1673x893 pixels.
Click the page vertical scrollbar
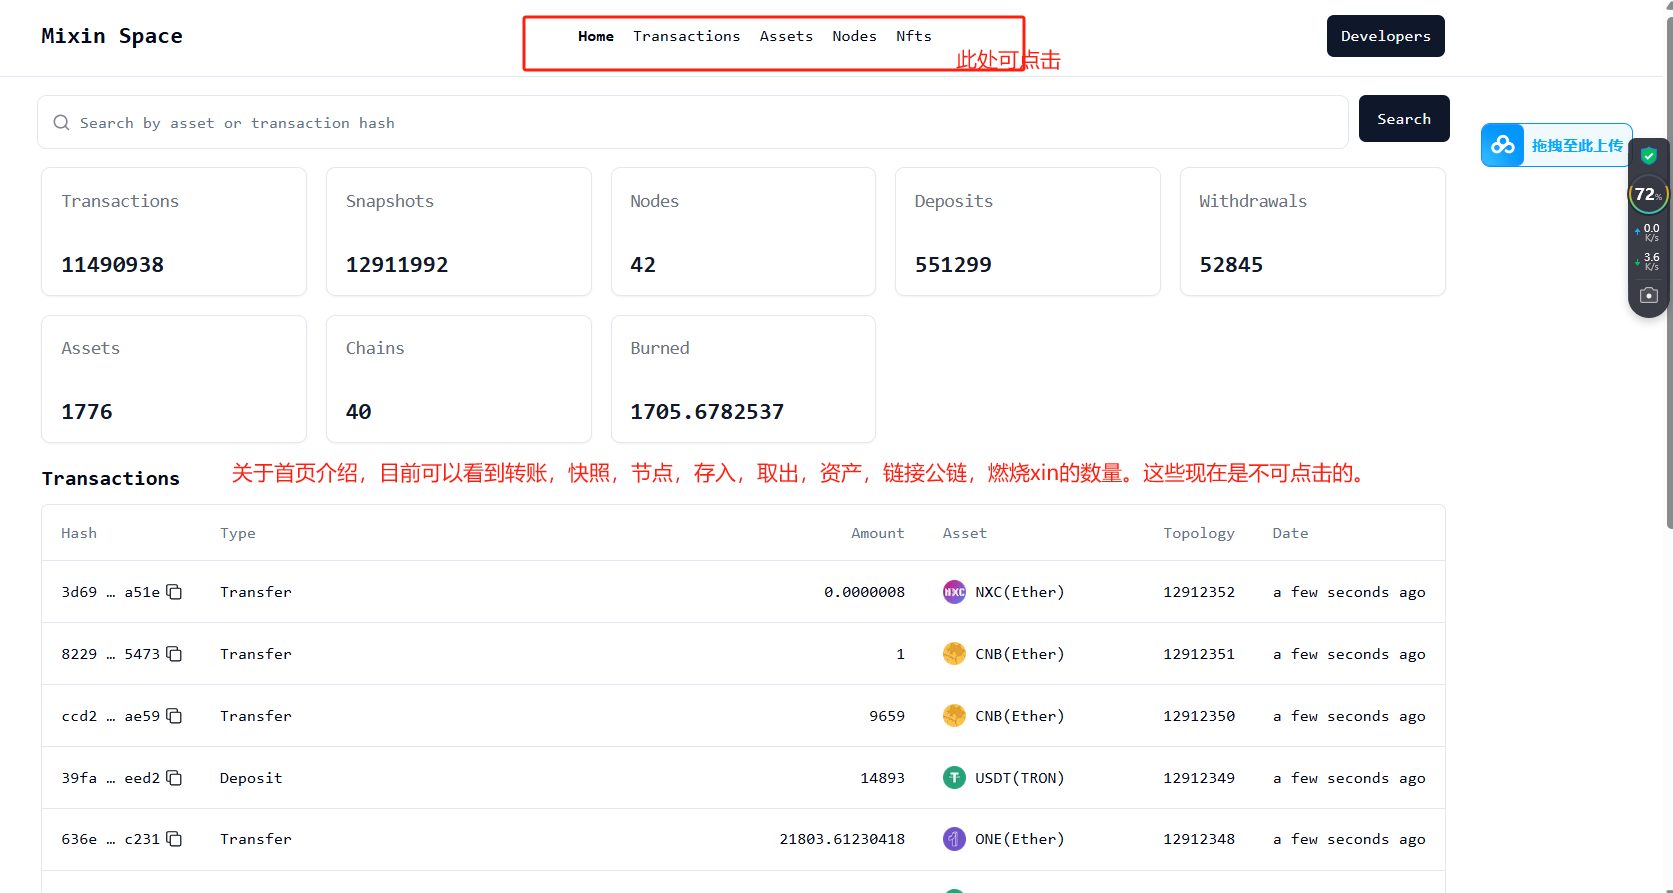coord(1669,270)
